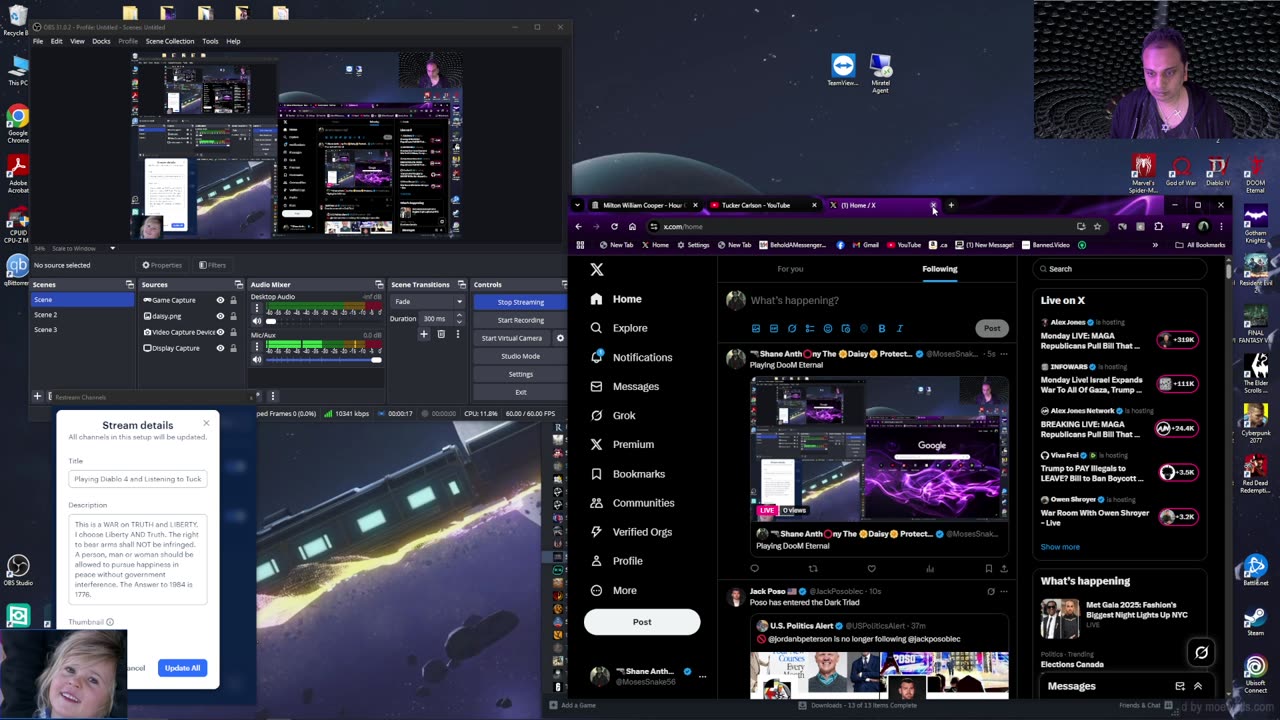Open source Properties button
This screenshot has height=720, width=1280.
point(162,265)
